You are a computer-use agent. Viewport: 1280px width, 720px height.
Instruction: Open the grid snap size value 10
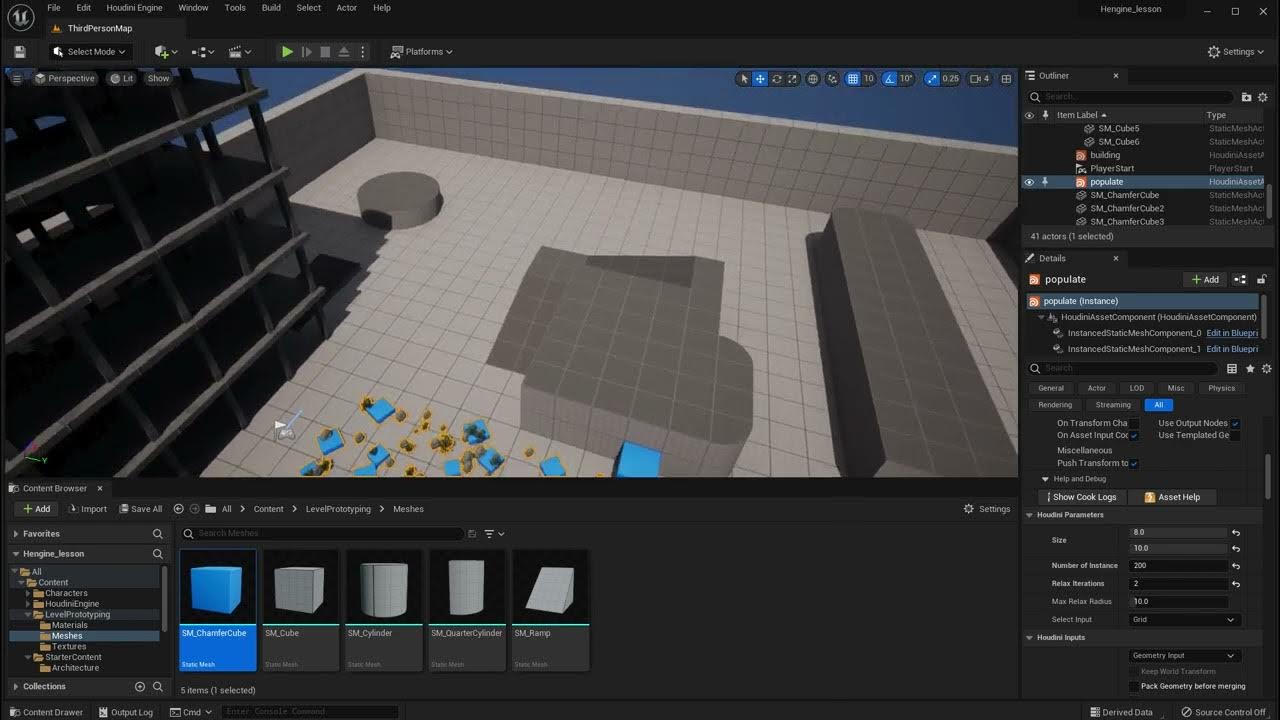868,79
